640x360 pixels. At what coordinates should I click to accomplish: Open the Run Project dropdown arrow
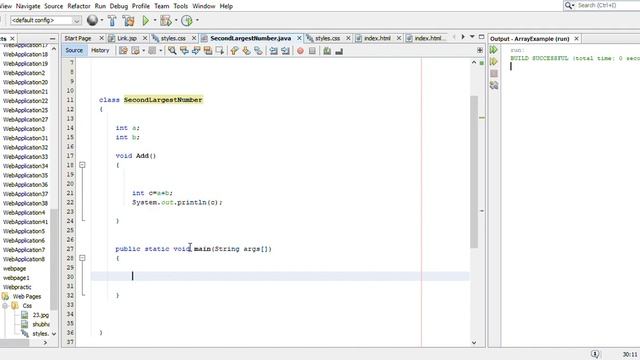pyautogui.click(x=155, y=20)
